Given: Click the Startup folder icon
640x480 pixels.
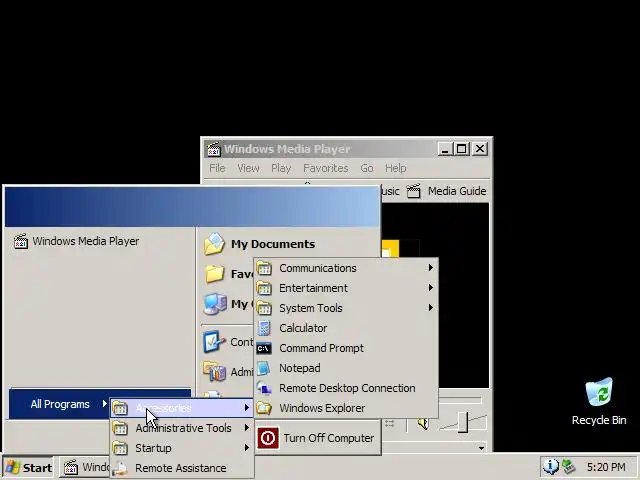Looking at the screenshot, I should point(120,448).
